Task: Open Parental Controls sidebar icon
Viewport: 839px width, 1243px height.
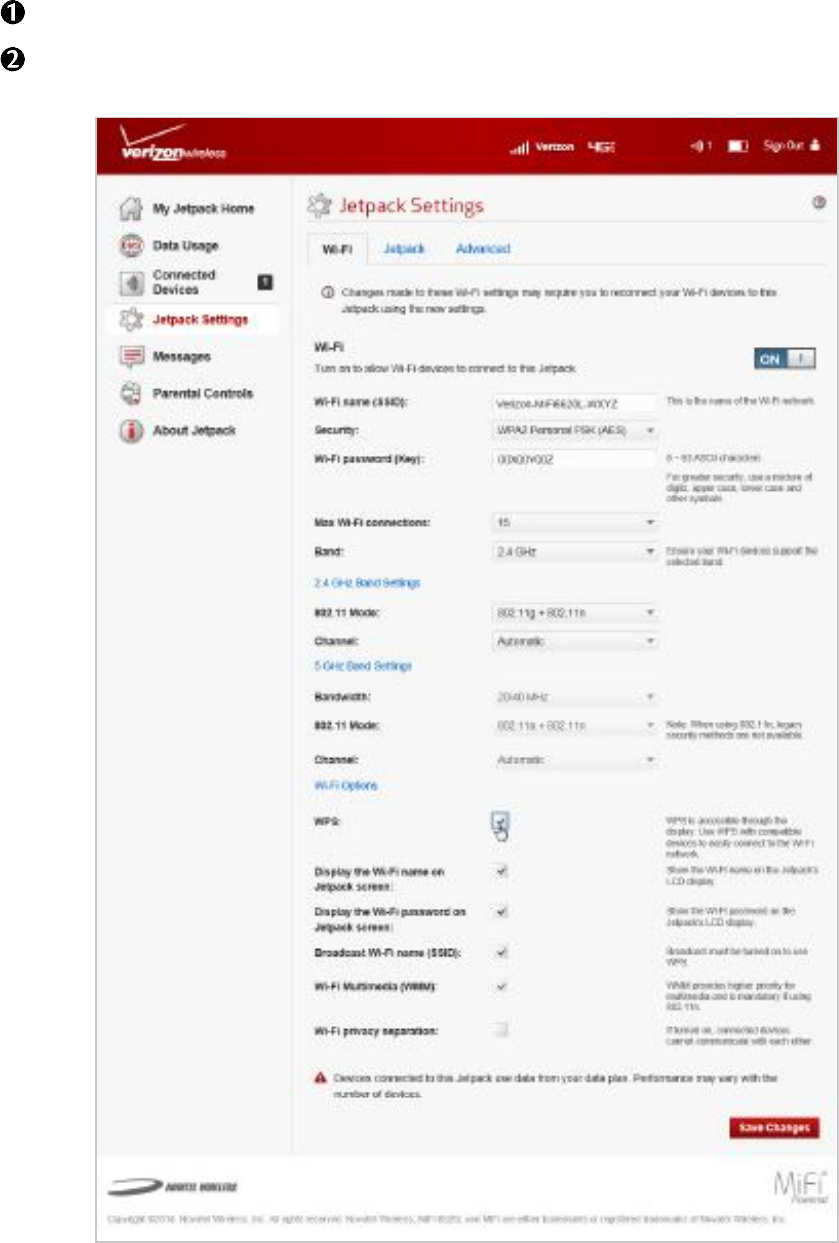Action: [x=130, y=394]
